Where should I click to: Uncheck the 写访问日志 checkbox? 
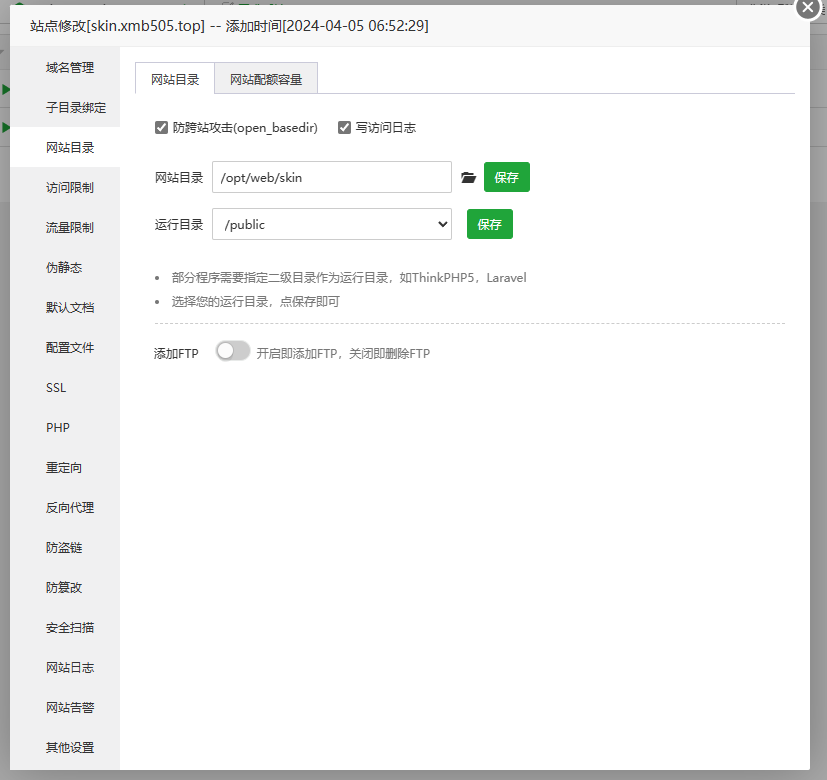point(344,128)
